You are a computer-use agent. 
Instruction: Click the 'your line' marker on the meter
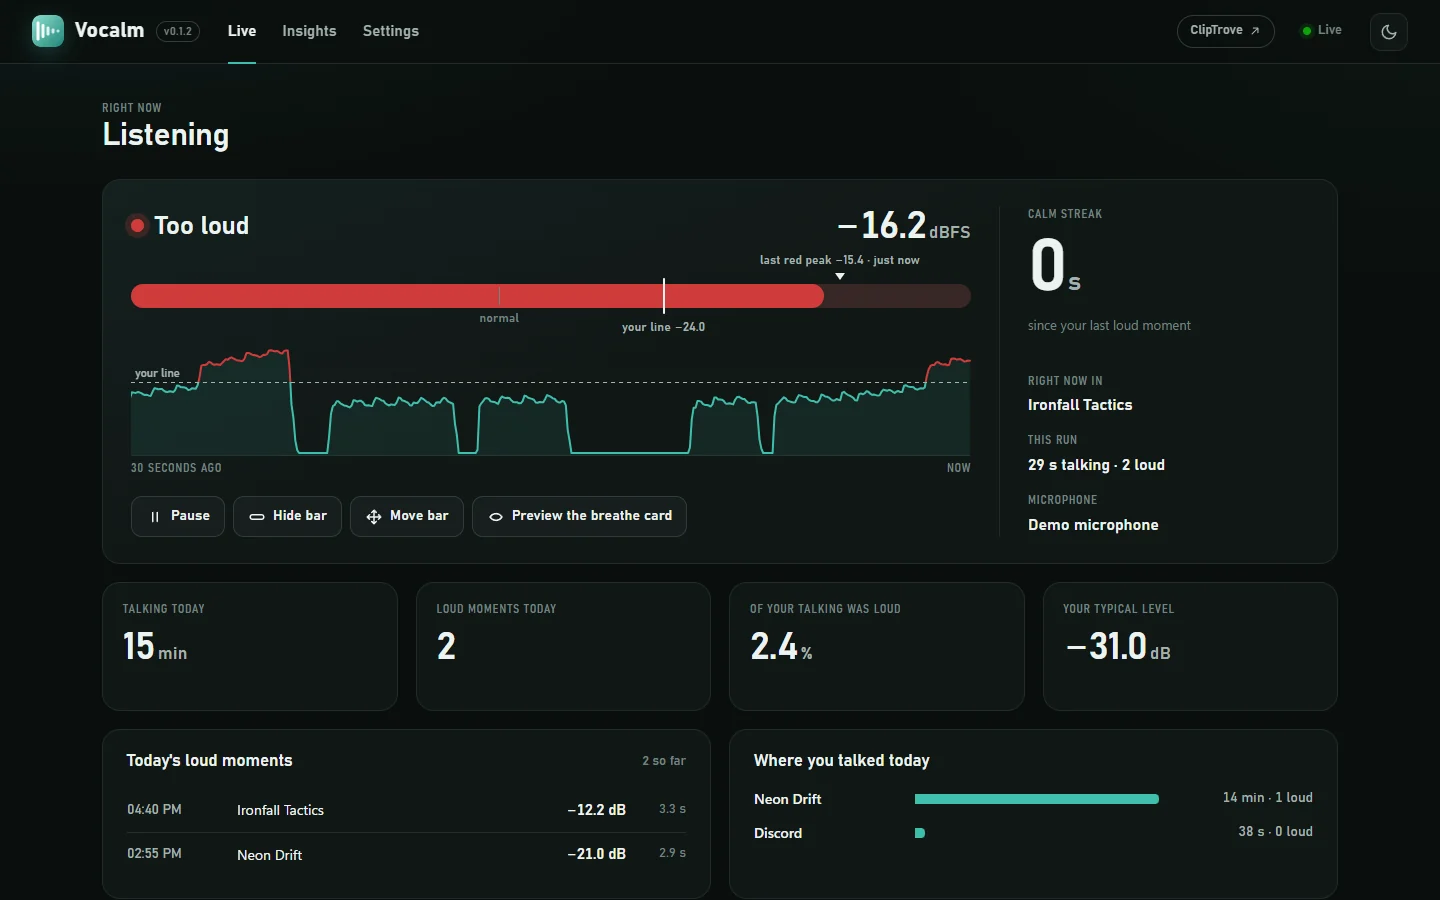point(664,296)
